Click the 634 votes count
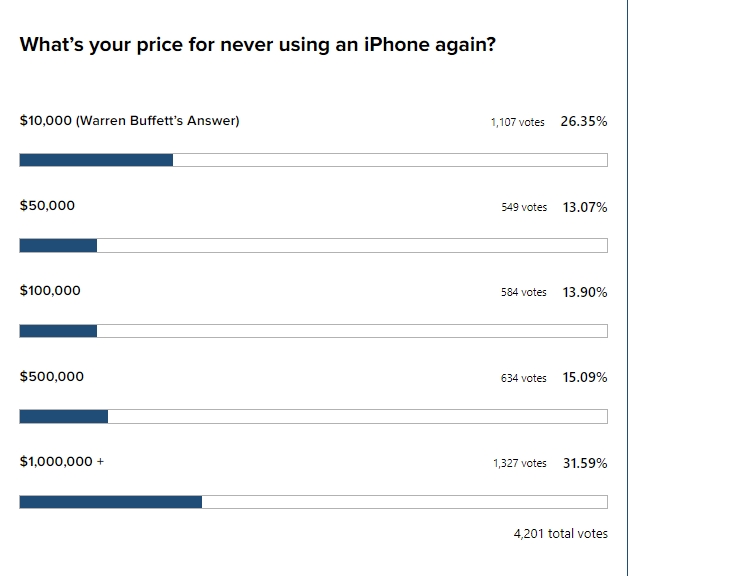 524,378
